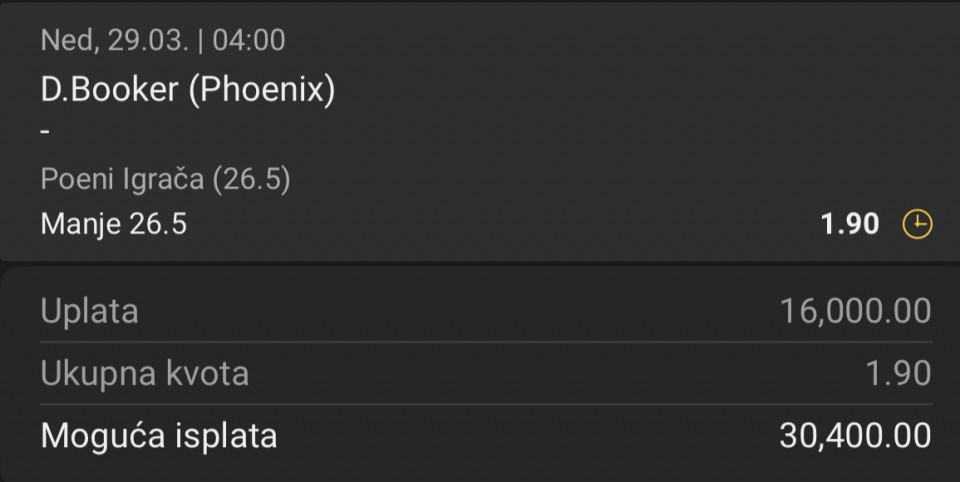Select the Manje 26.5 pick
The image size is (960, 482).
tap(113, 224)
